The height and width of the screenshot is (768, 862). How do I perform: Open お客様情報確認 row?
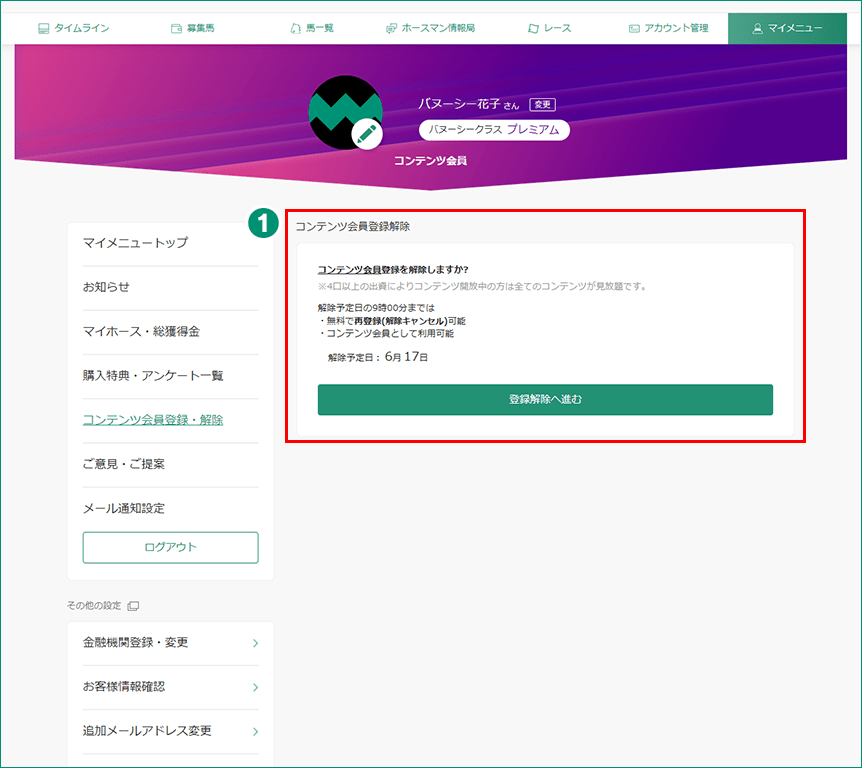pyautogui.click(x=170, y=687)
